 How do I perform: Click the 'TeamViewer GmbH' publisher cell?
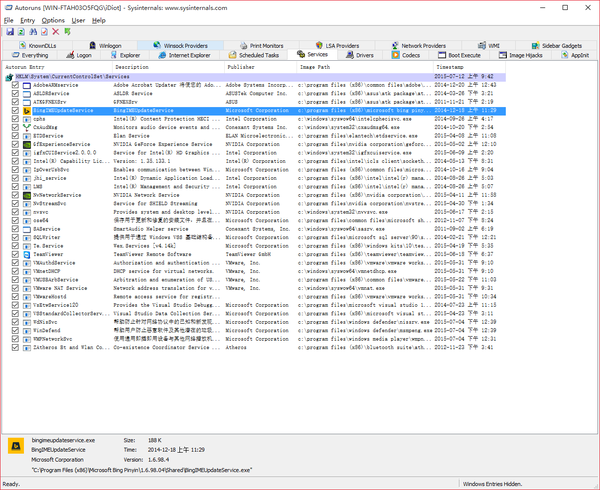click(x=247, y=254)
